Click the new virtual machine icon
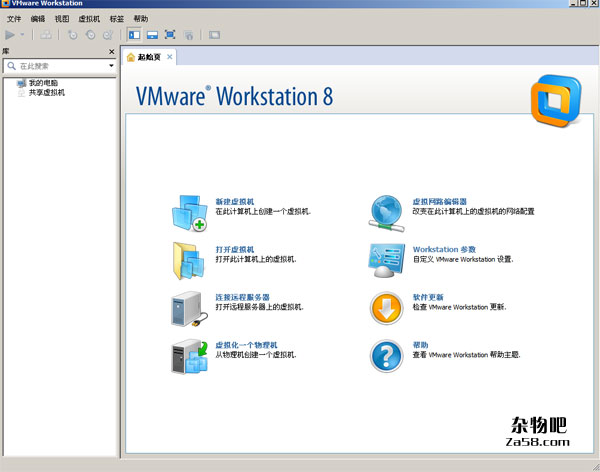 (x=189, y=213)
